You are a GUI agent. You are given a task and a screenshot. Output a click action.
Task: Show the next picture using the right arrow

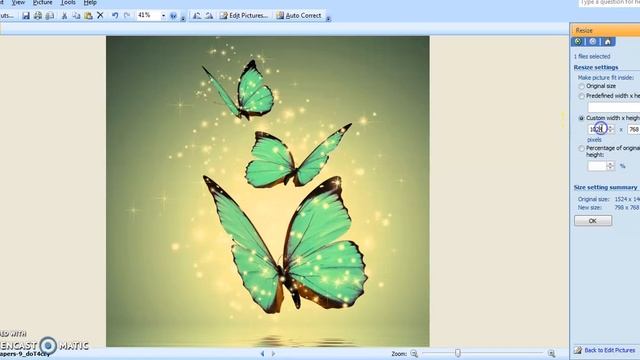point(273,353)
